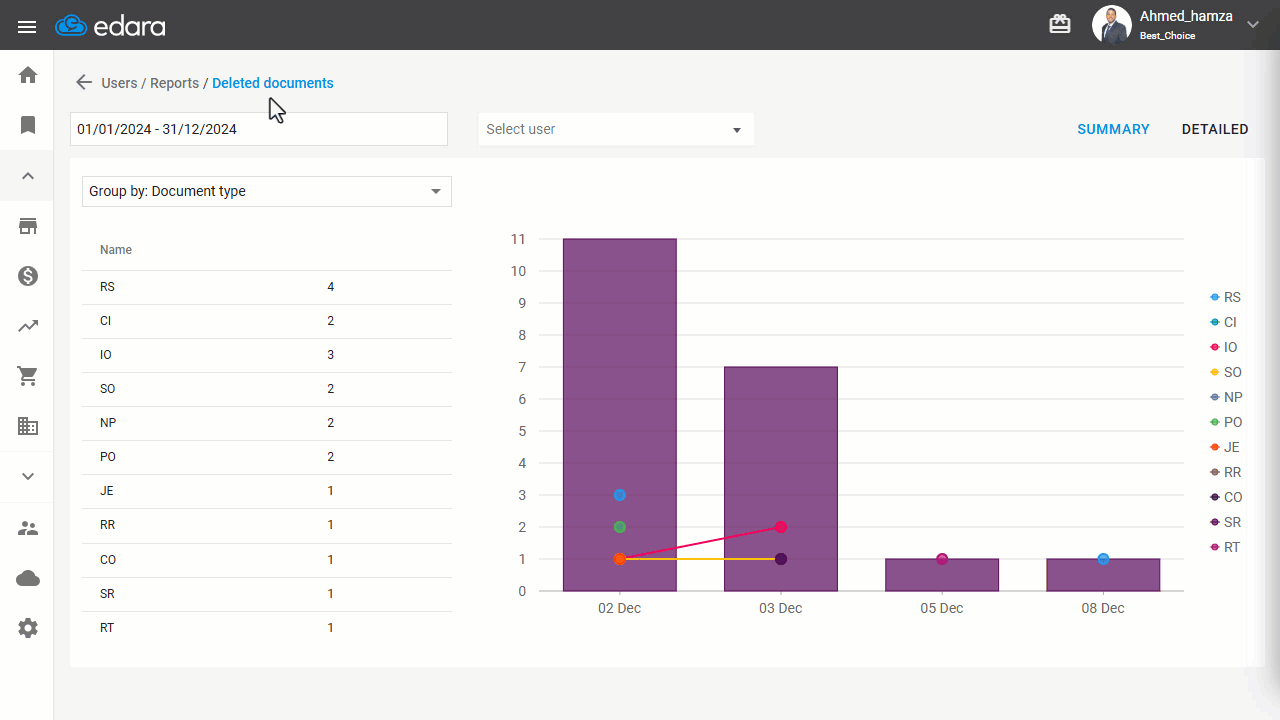The height and width of the screenshot is (720, 1280).
Task: Click the back arrow beside breadcrumb
Action: pos(84,83)
